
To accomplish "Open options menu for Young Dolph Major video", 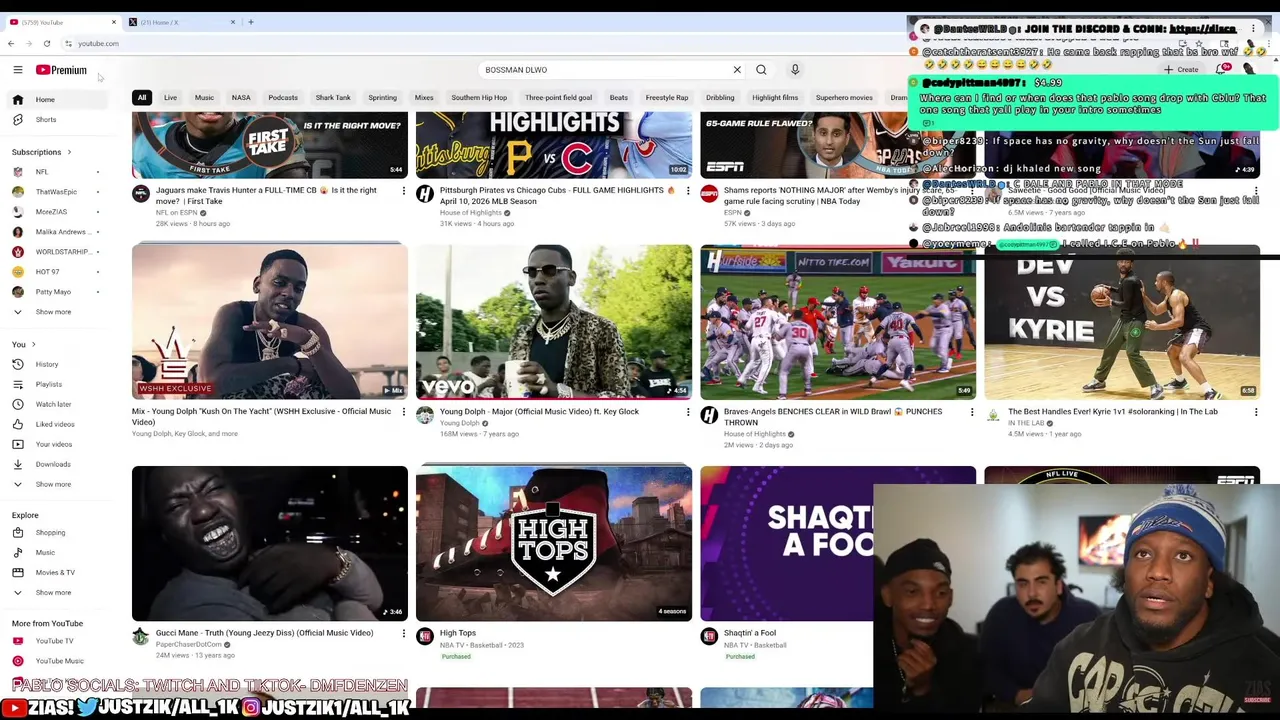I will tap(688, 412).
